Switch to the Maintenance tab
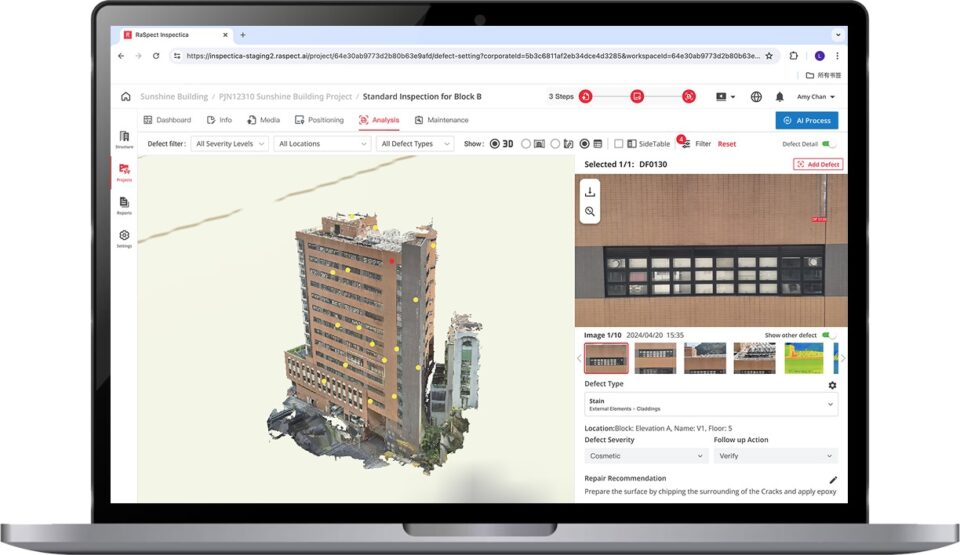960x555 pixels. (x=441, y=120)
